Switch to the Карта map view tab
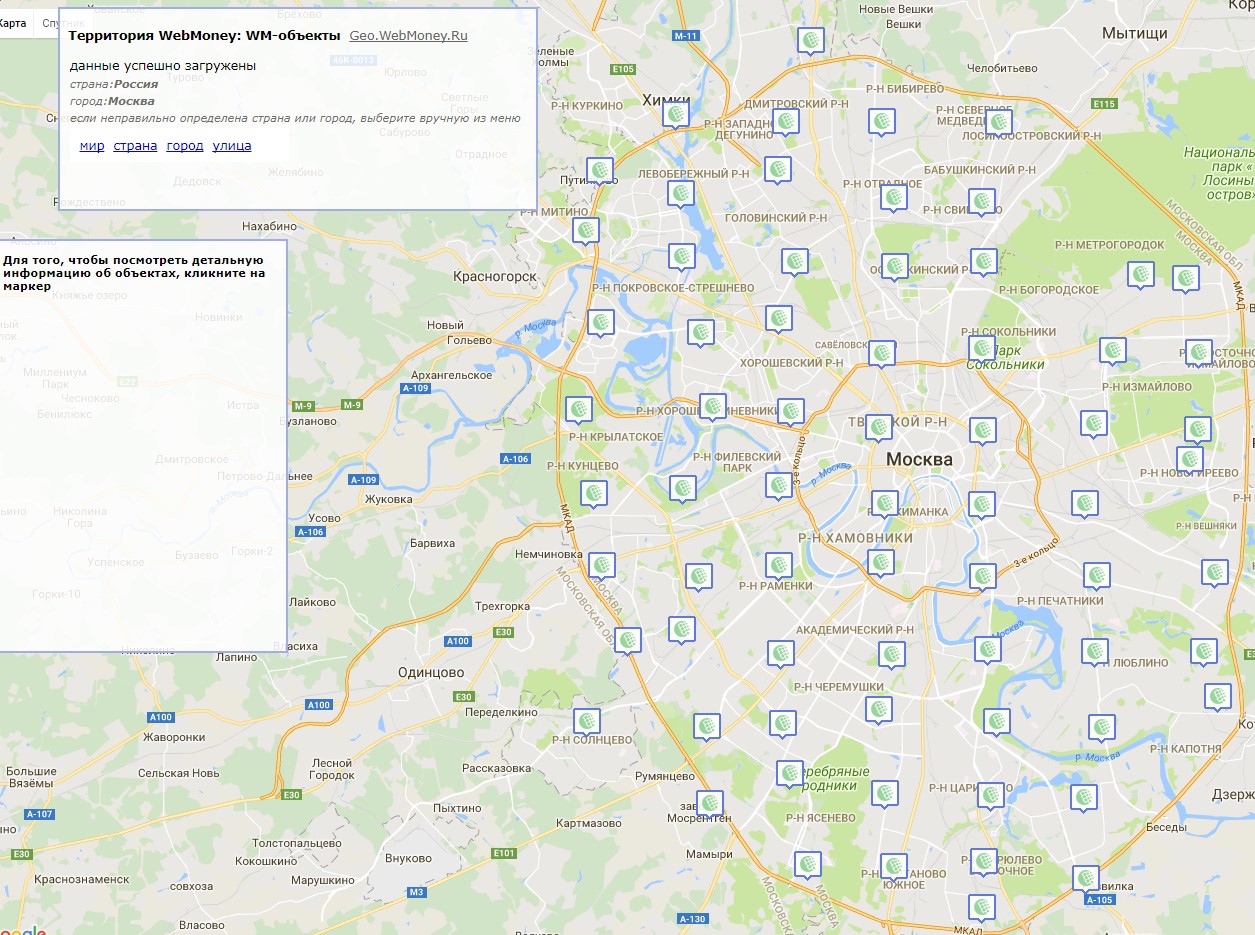Image resolution: width=1255 pixels, height=935 pixels. 12,22
